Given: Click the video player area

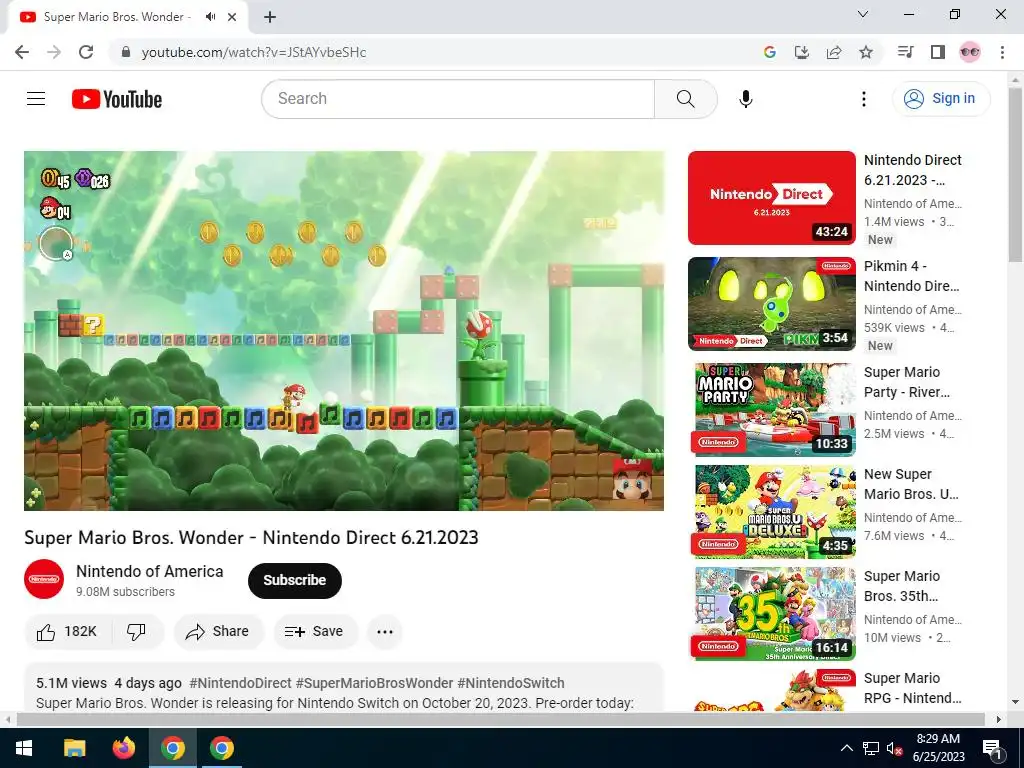Looking at the screenshot, I should point(344,330).
